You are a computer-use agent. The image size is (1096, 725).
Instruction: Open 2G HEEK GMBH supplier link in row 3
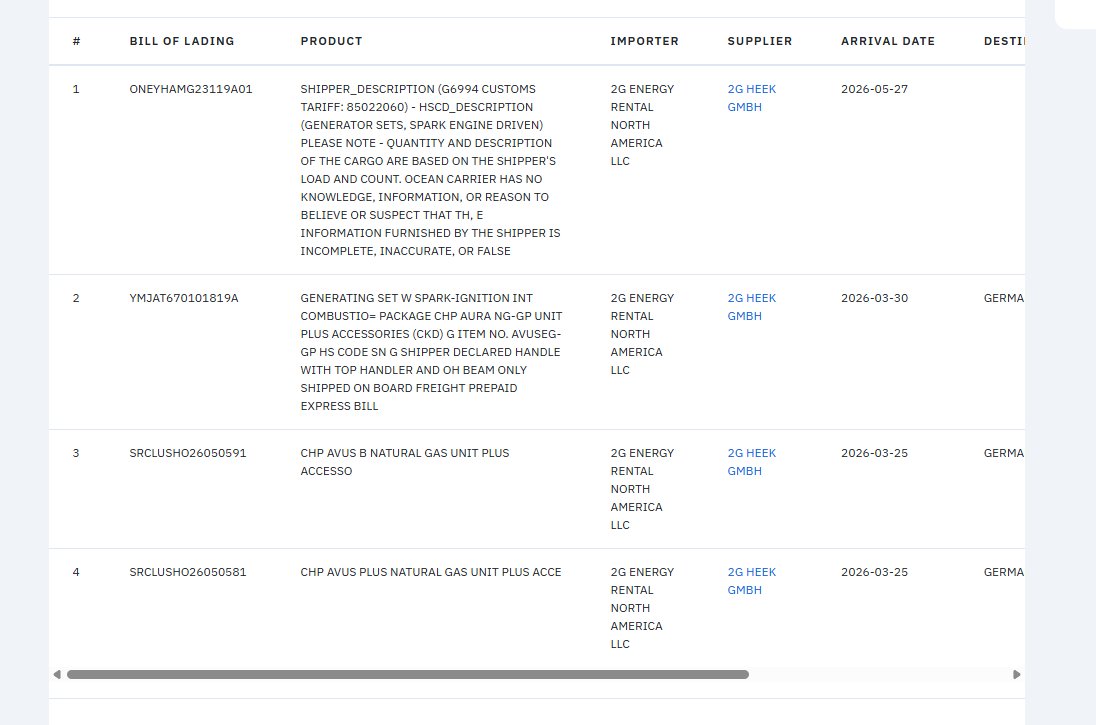click(x=751, y=462)
